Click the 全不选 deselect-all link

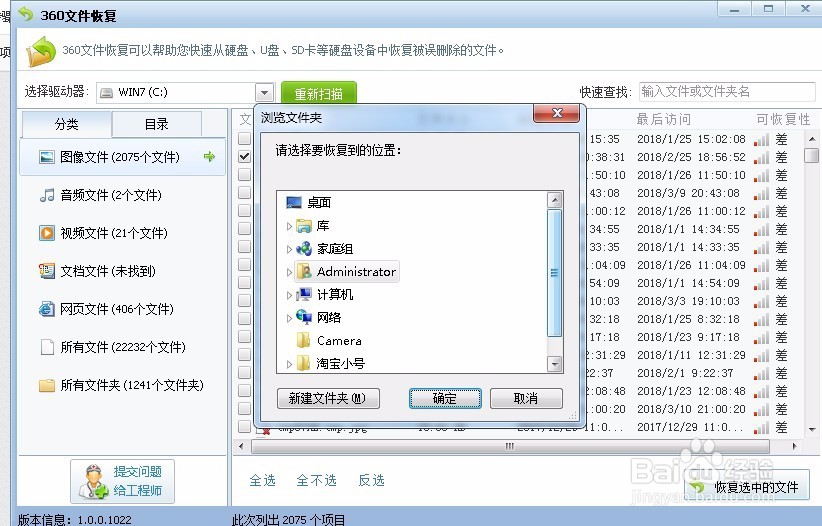[316, 480]
